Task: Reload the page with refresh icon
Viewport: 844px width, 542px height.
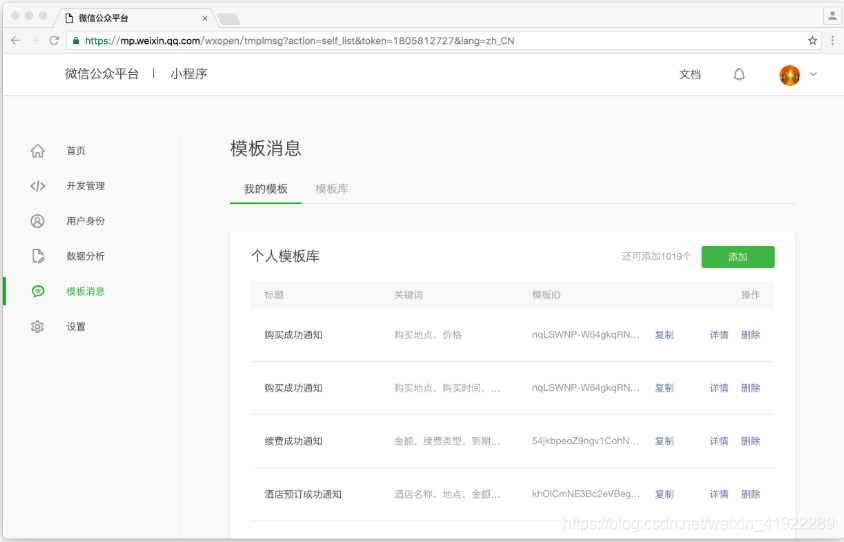Action: pyautogui.click(x=54, y=40)
